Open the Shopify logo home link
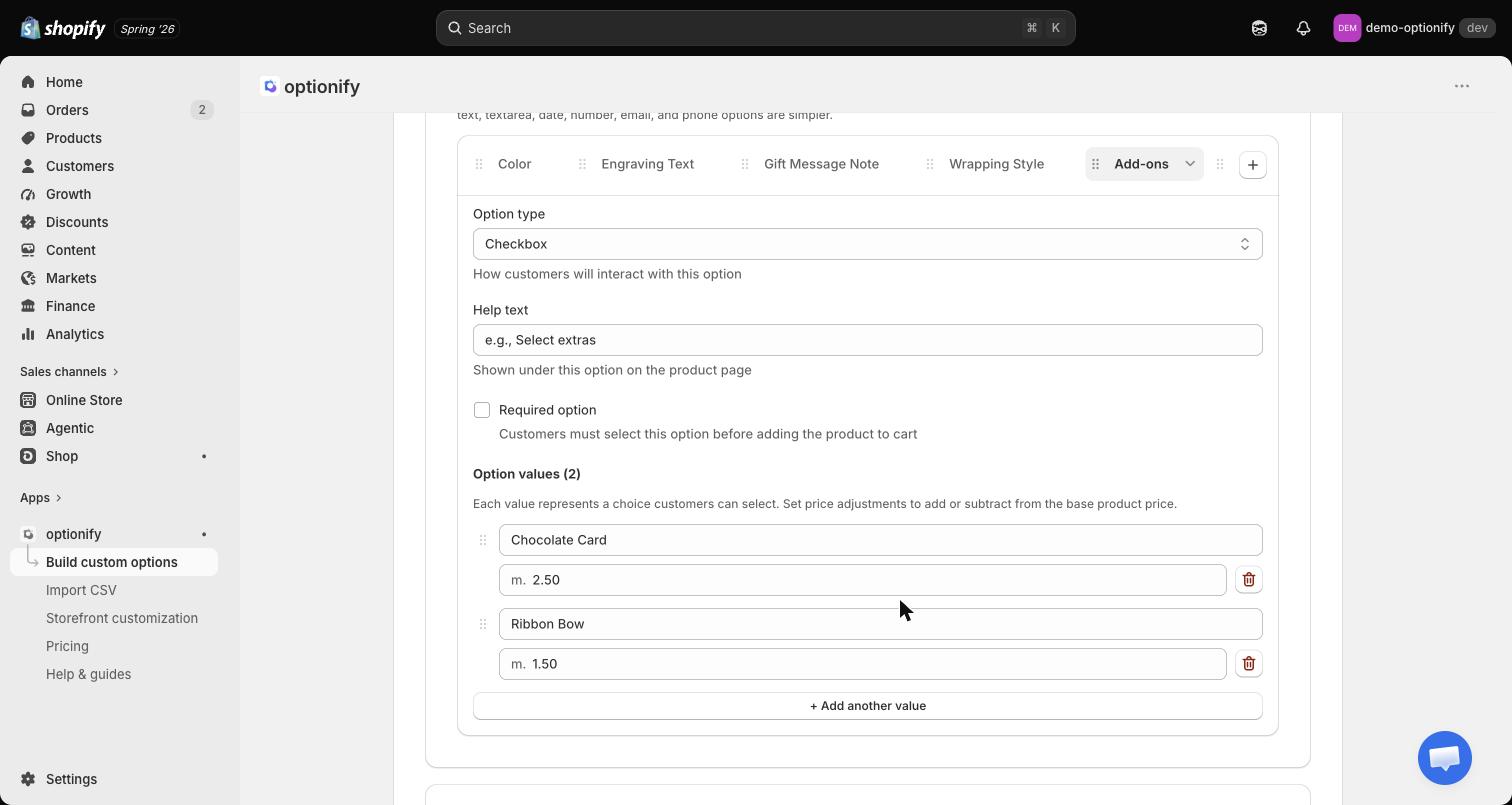 click(63, 28)
